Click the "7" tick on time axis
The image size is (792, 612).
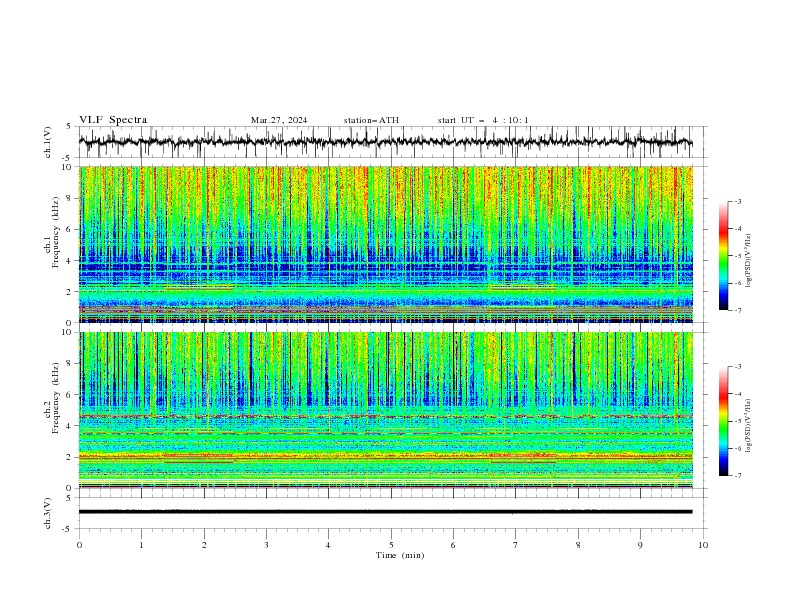(516, 545)
